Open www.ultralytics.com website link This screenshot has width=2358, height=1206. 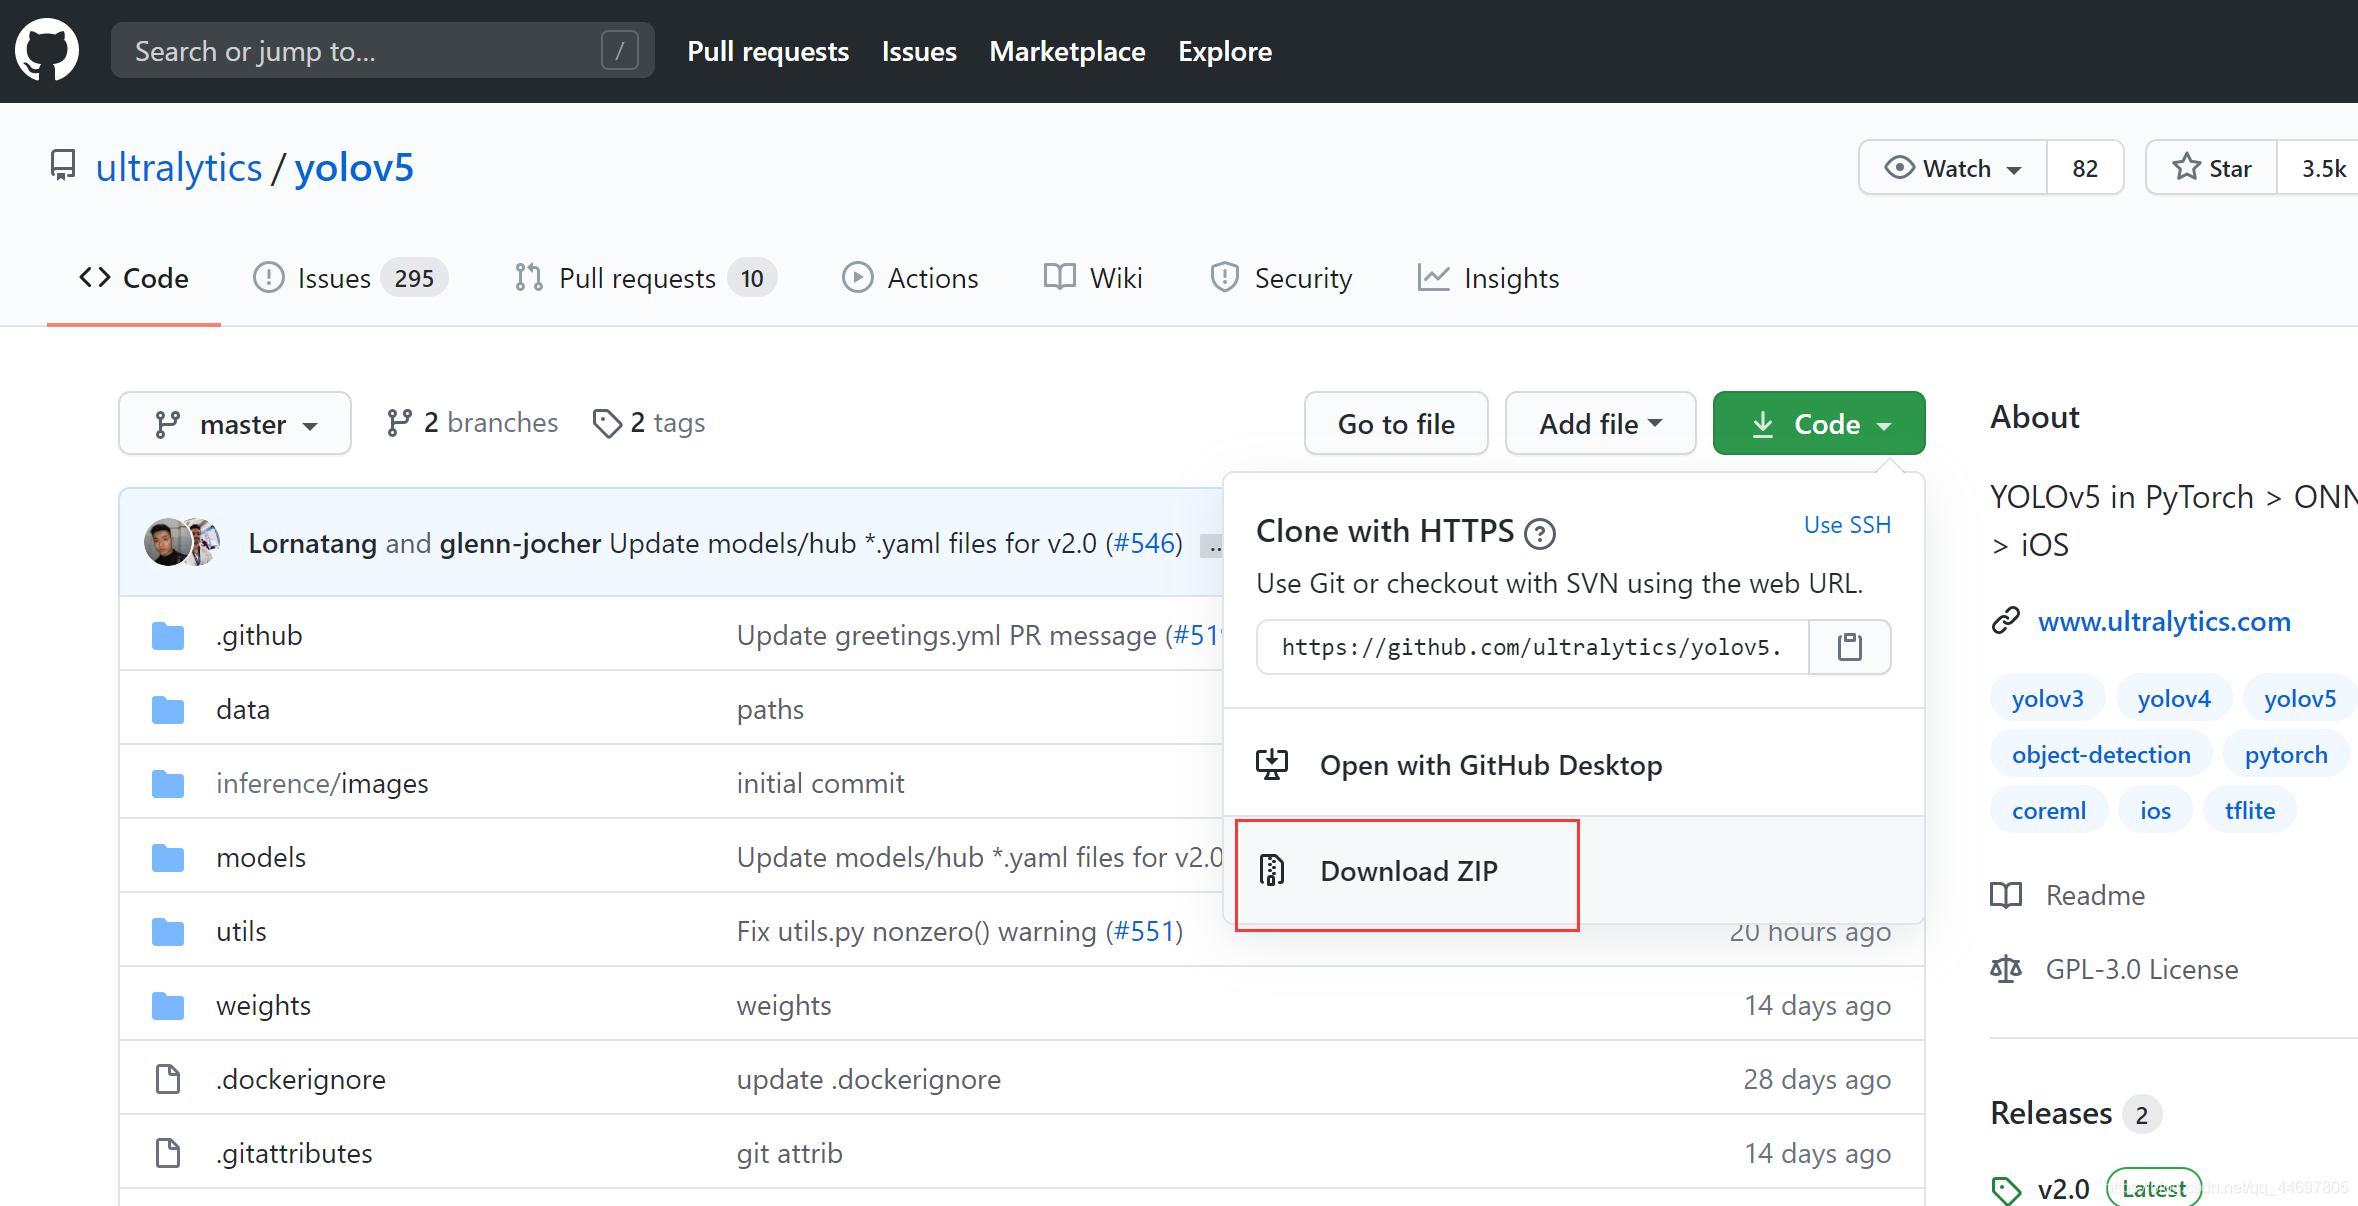coord(2164,622)
